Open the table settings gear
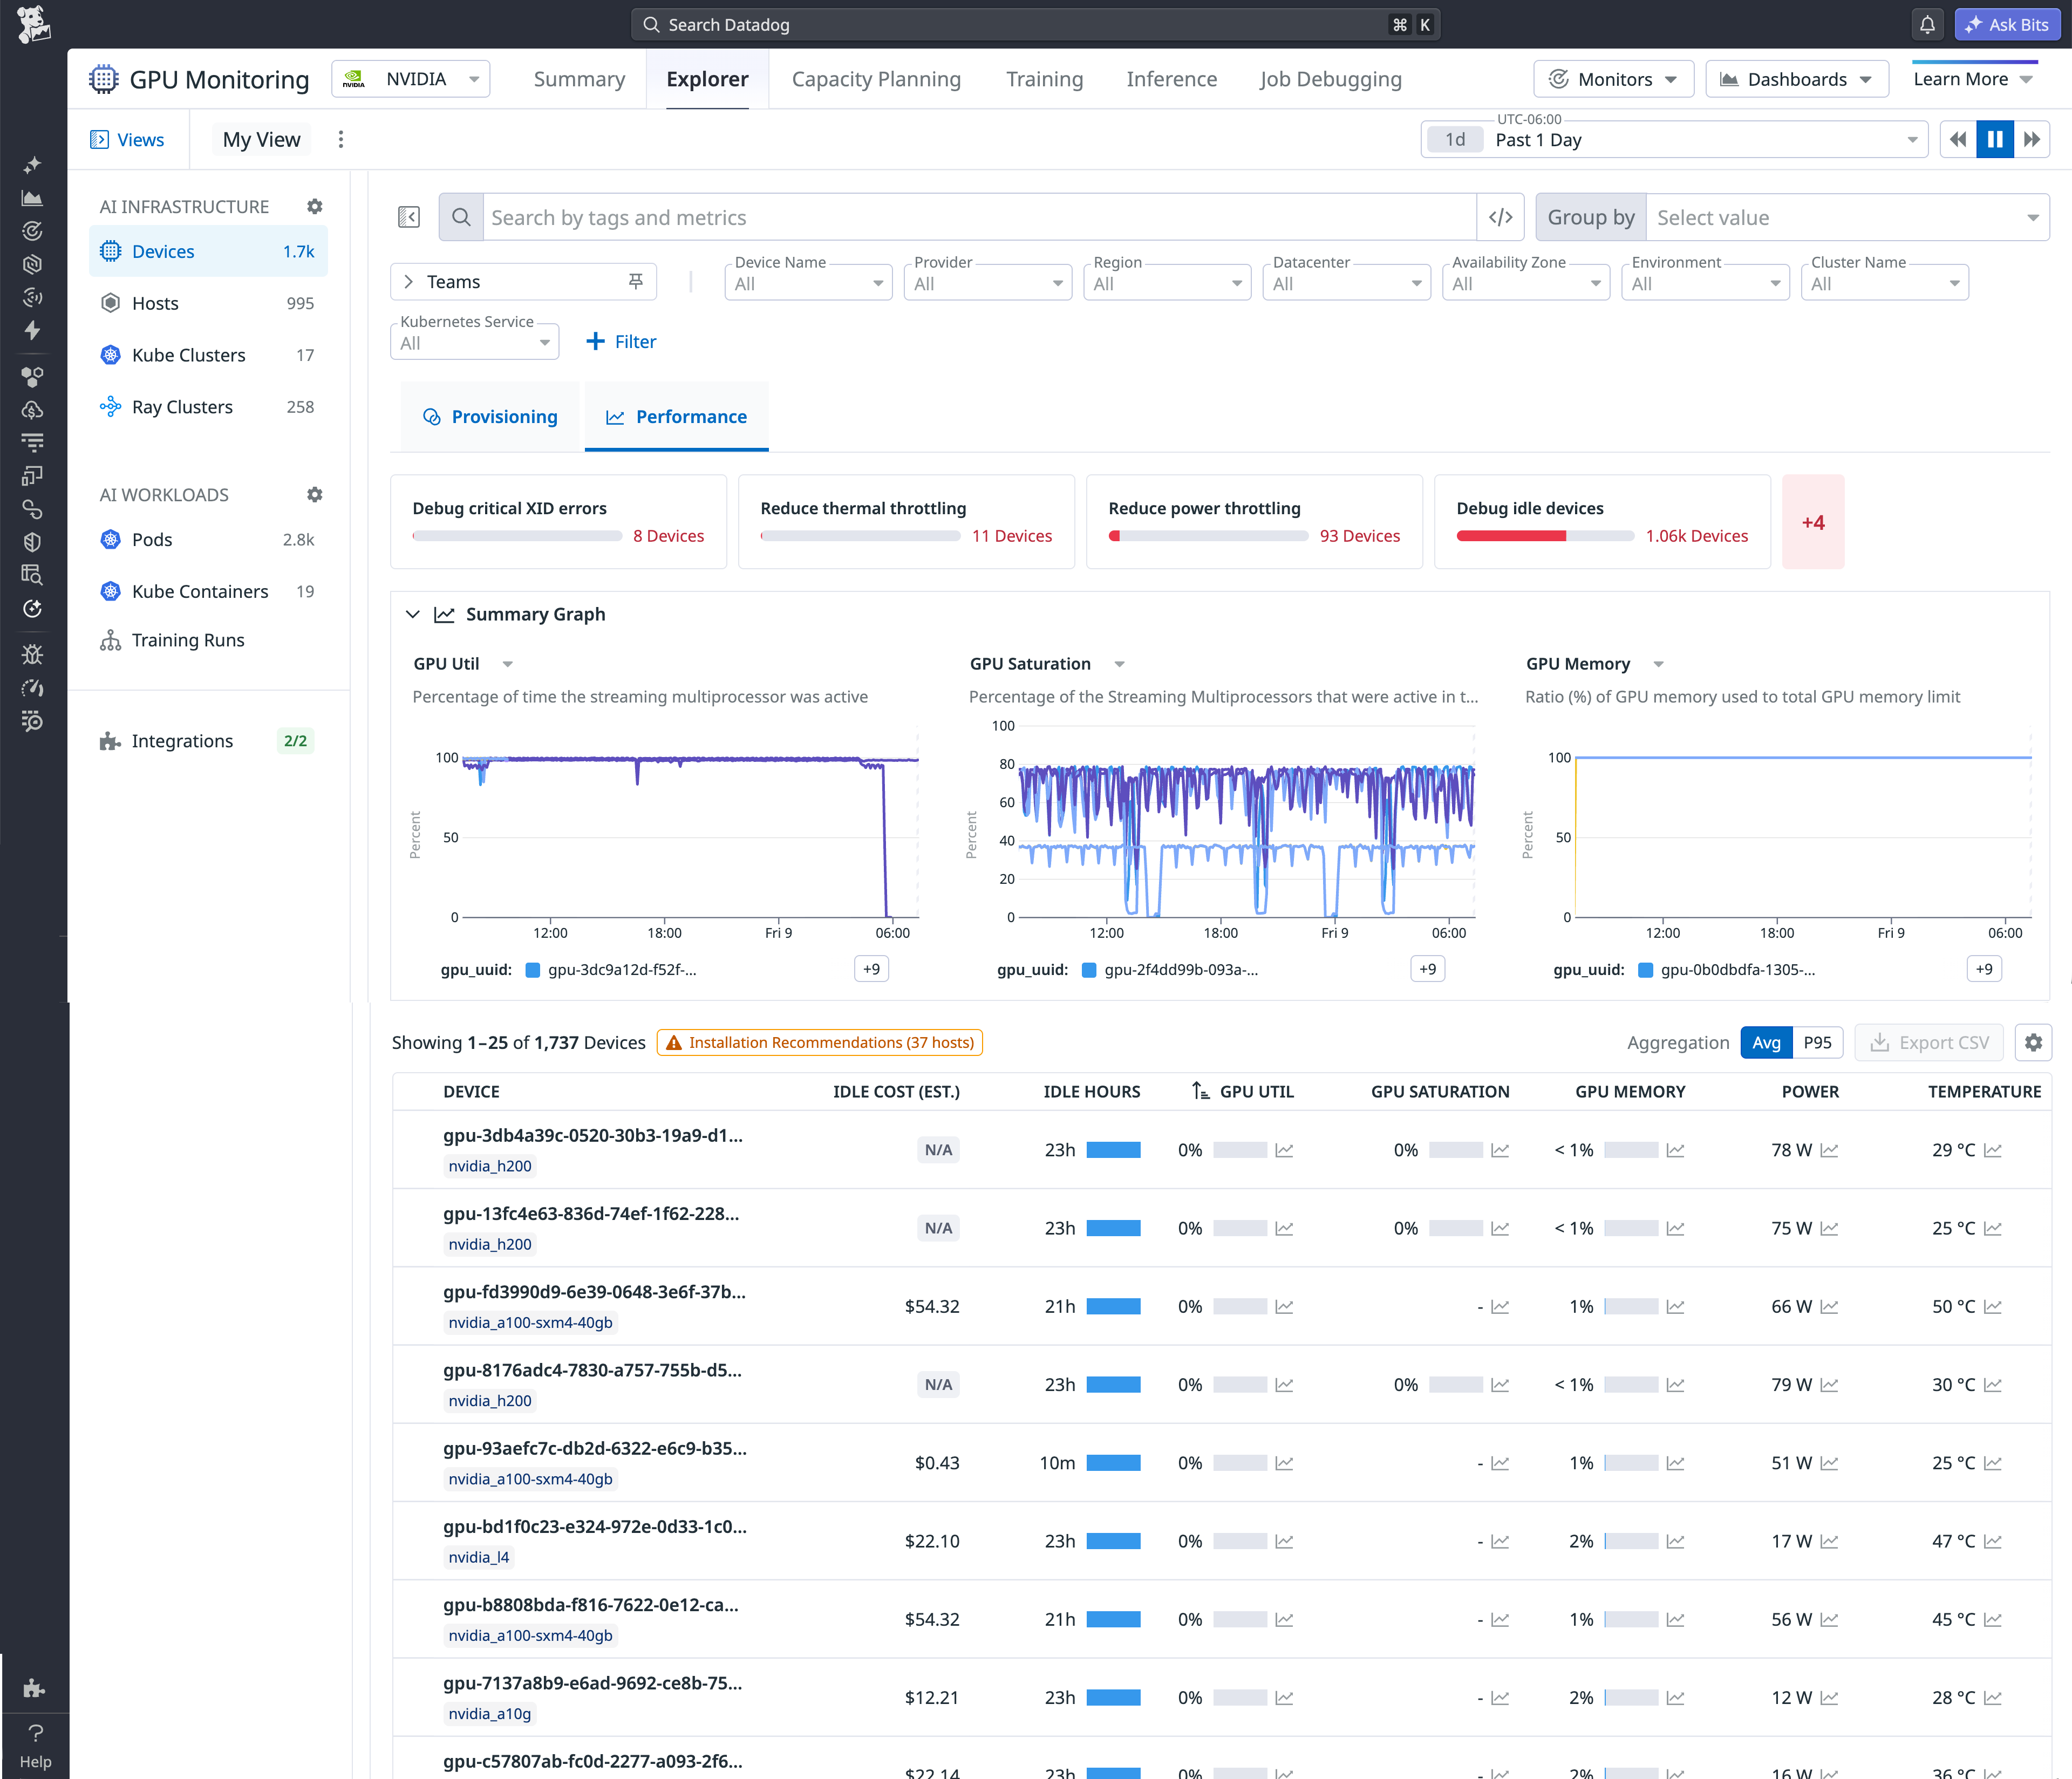This screenshot has width=2072, height=1779. pyautogui.click(x=2033, y=1042)
